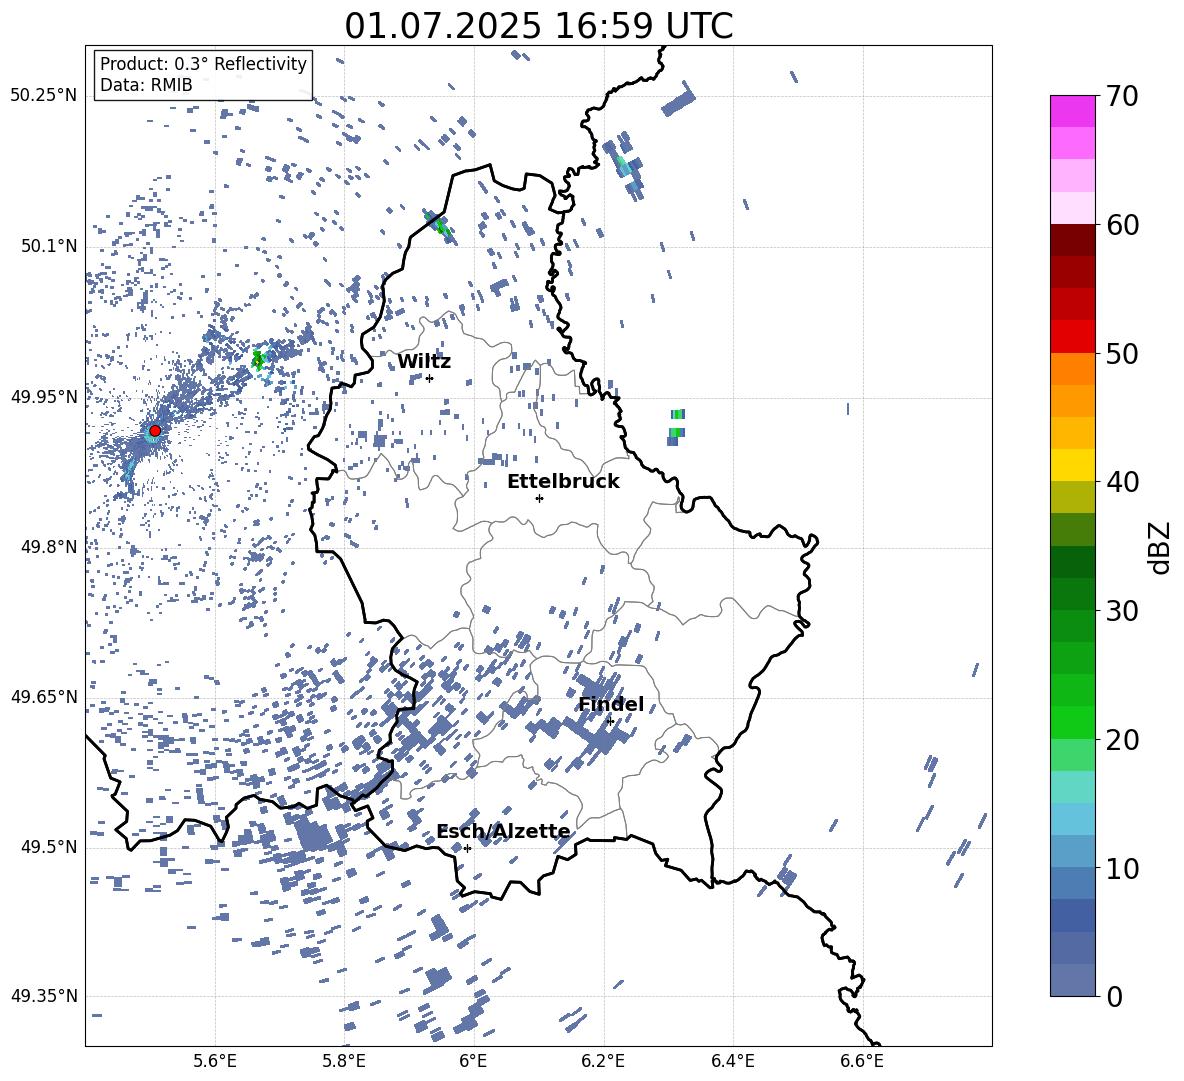This screenshot has width=1184, height=1081.
Task: Click the Findel station label
Action: 611,704
